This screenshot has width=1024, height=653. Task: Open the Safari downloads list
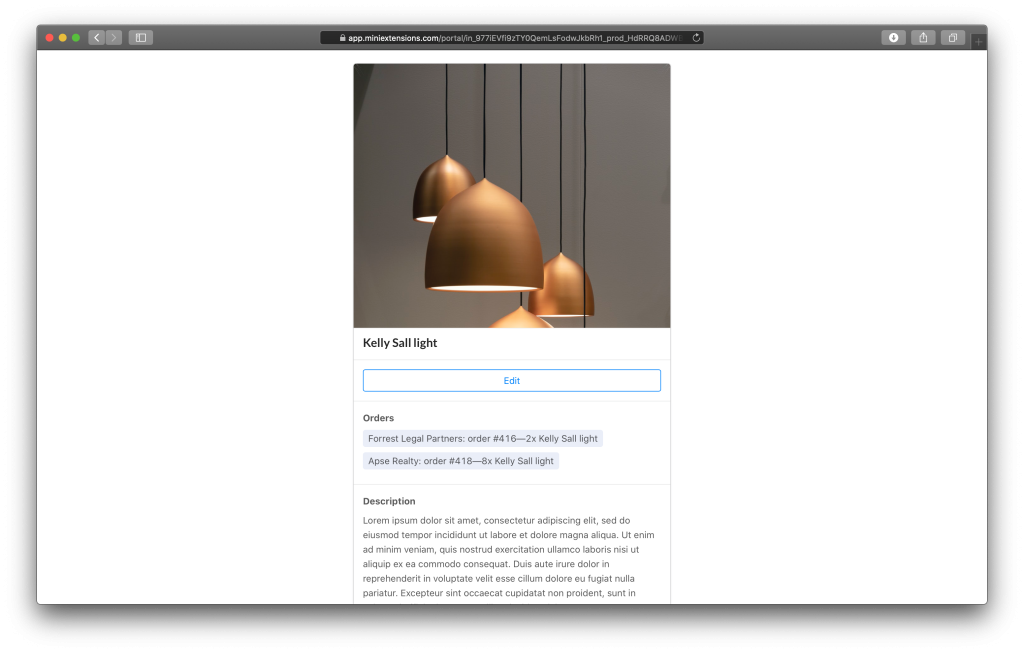pyautogui.click(x=893, y=38)
